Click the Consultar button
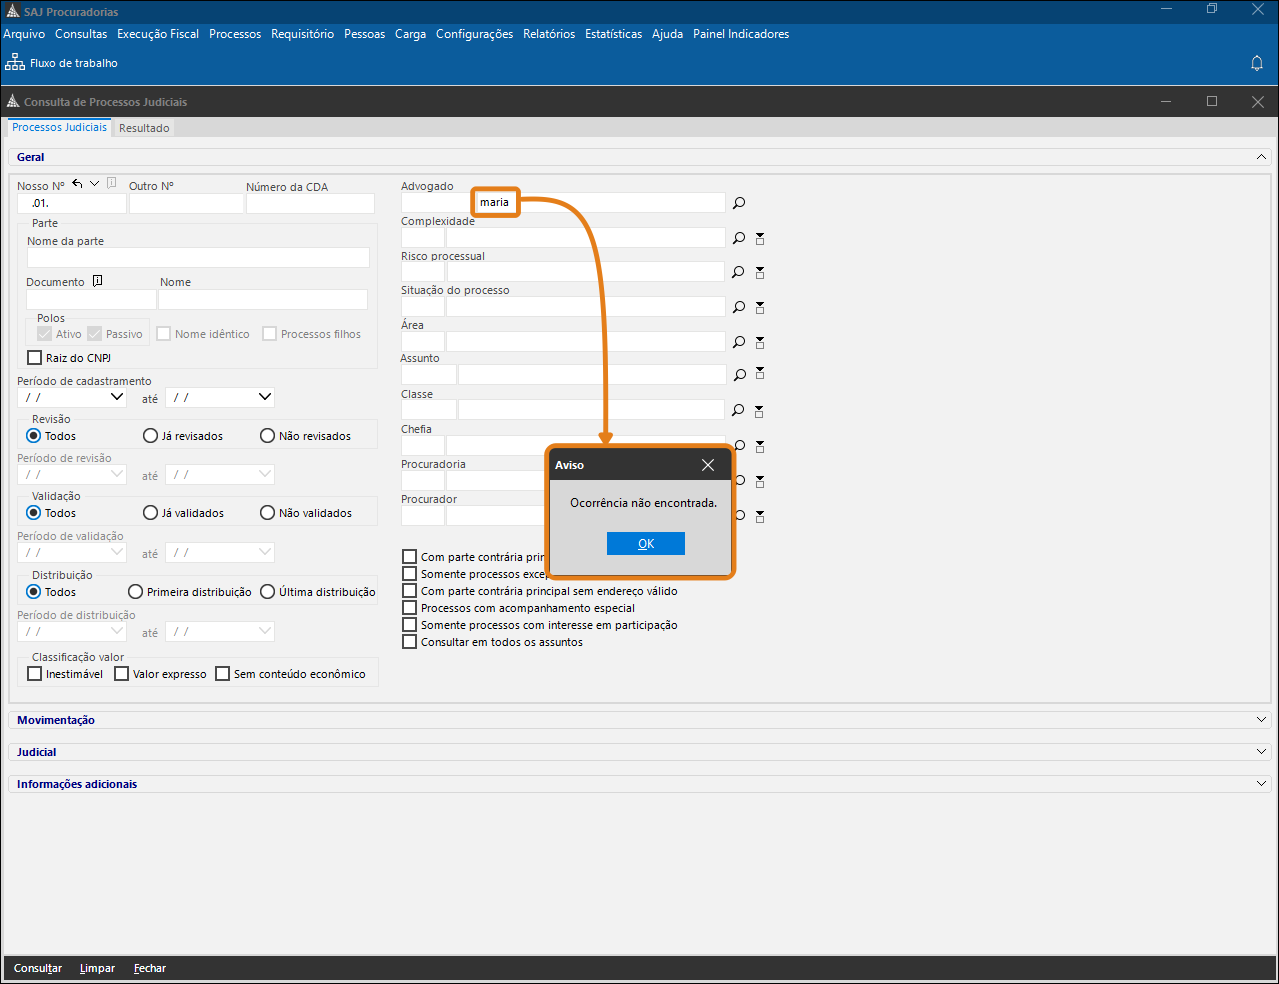The width and height of the screenshot is (1279, 984). [x=38, y=968]
